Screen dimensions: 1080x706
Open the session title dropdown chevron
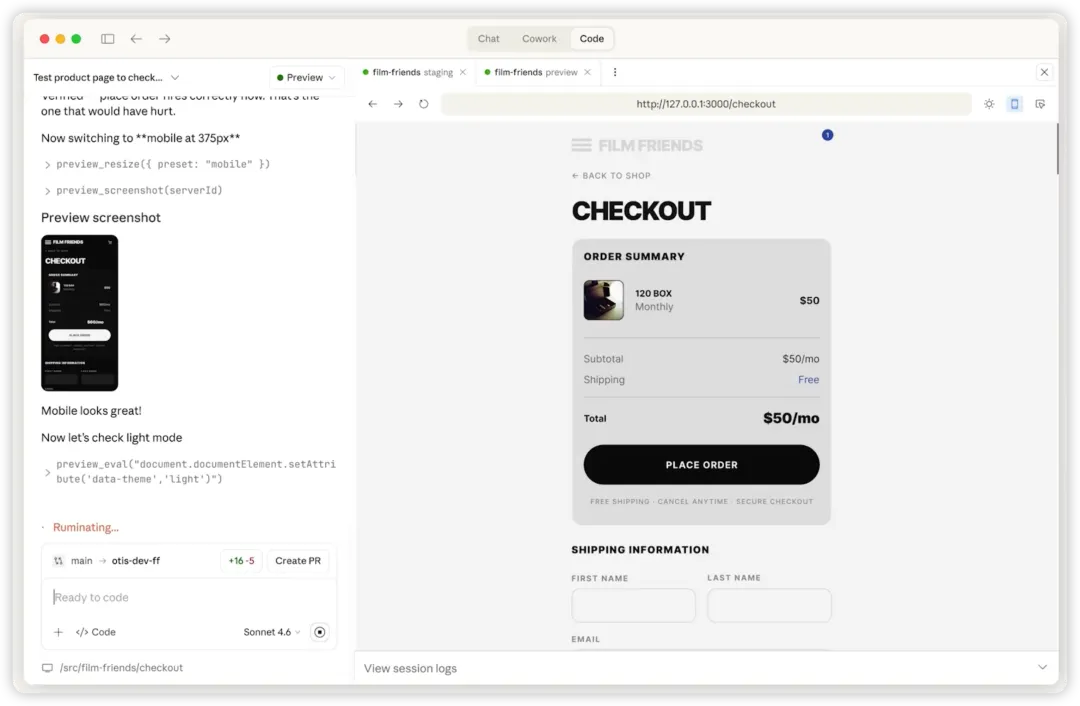175,78
